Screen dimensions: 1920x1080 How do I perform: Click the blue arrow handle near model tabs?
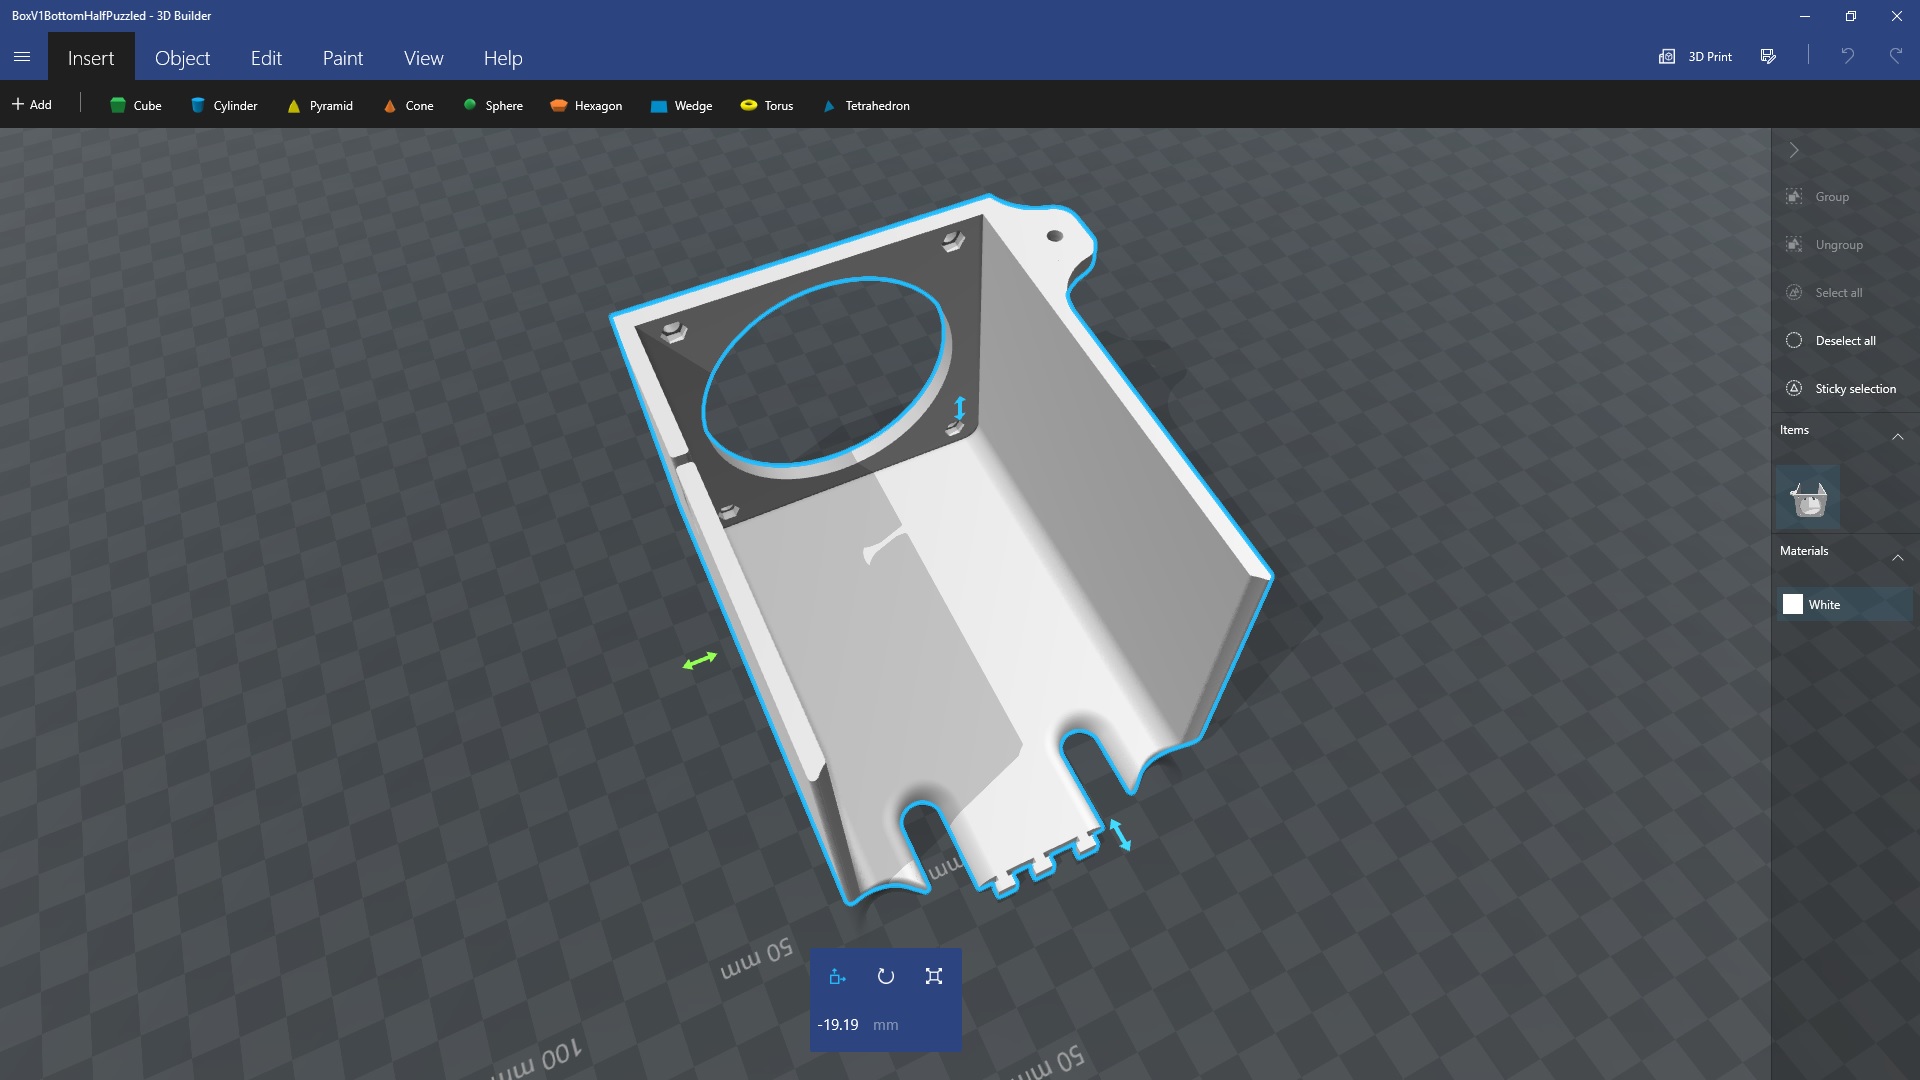(1120, 835)
